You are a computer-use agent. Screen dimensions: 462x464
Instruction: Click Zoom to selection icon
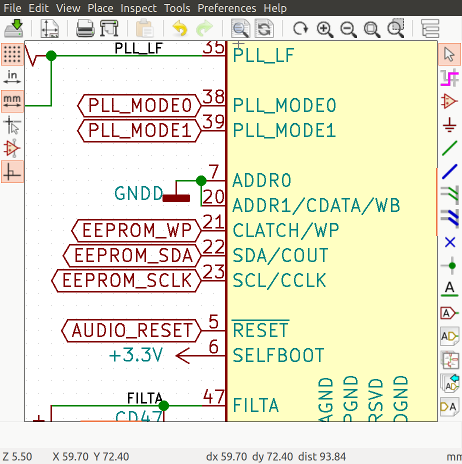[396, 29]
